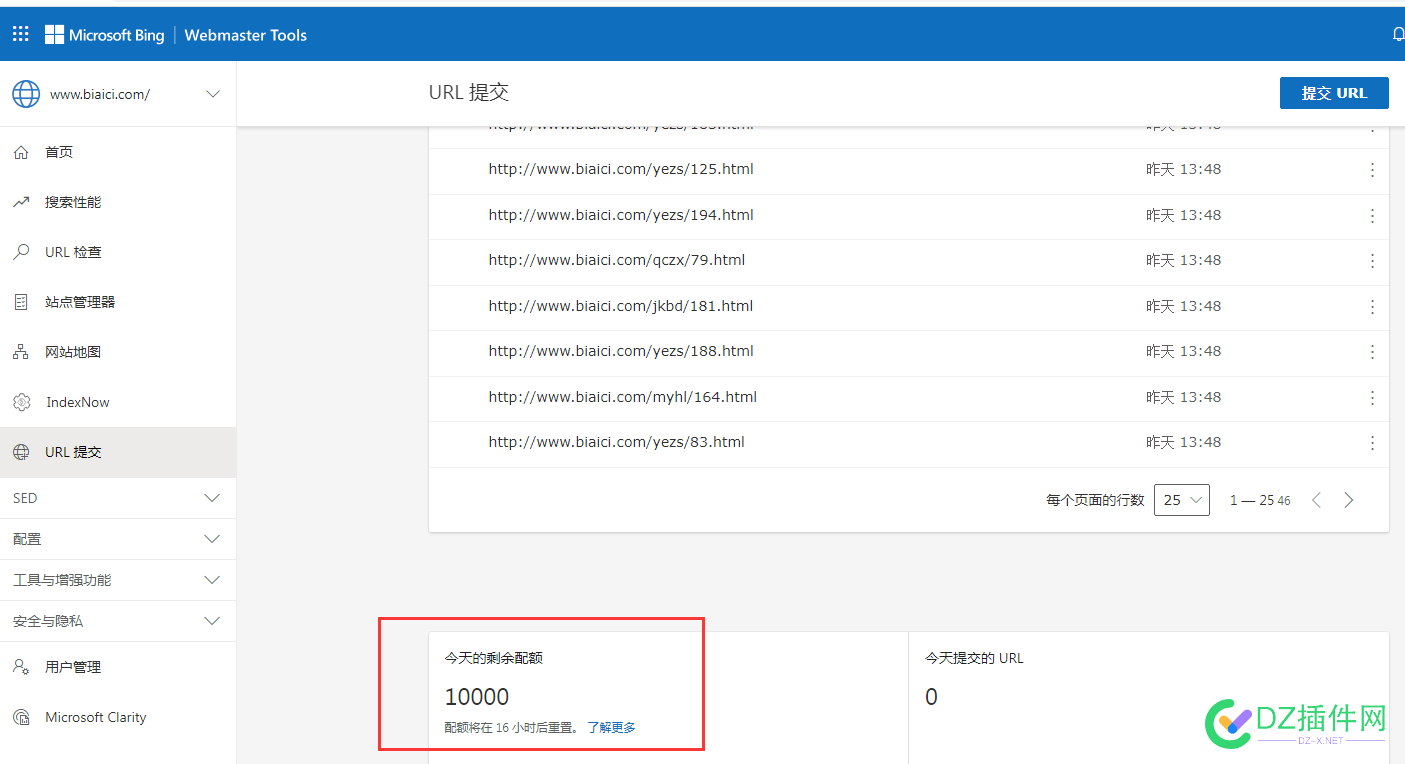Open rows per page dropdown showing 25
The height and width of the screenshot is (764, 1405).
click(1182, 500)
